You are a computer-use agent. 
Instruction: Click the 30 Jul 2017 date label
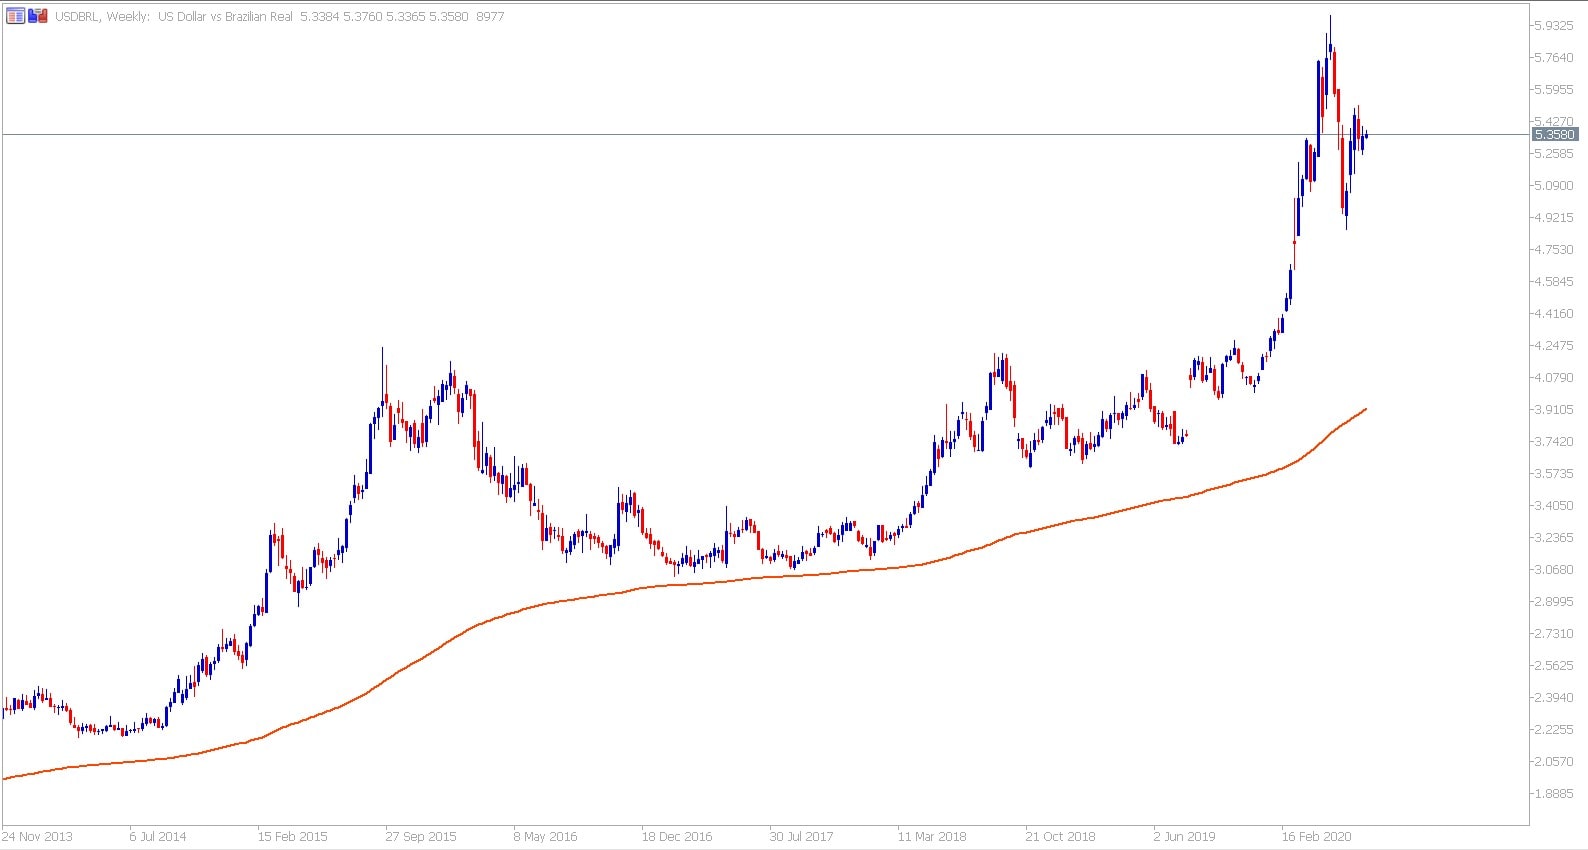(801, 837)
